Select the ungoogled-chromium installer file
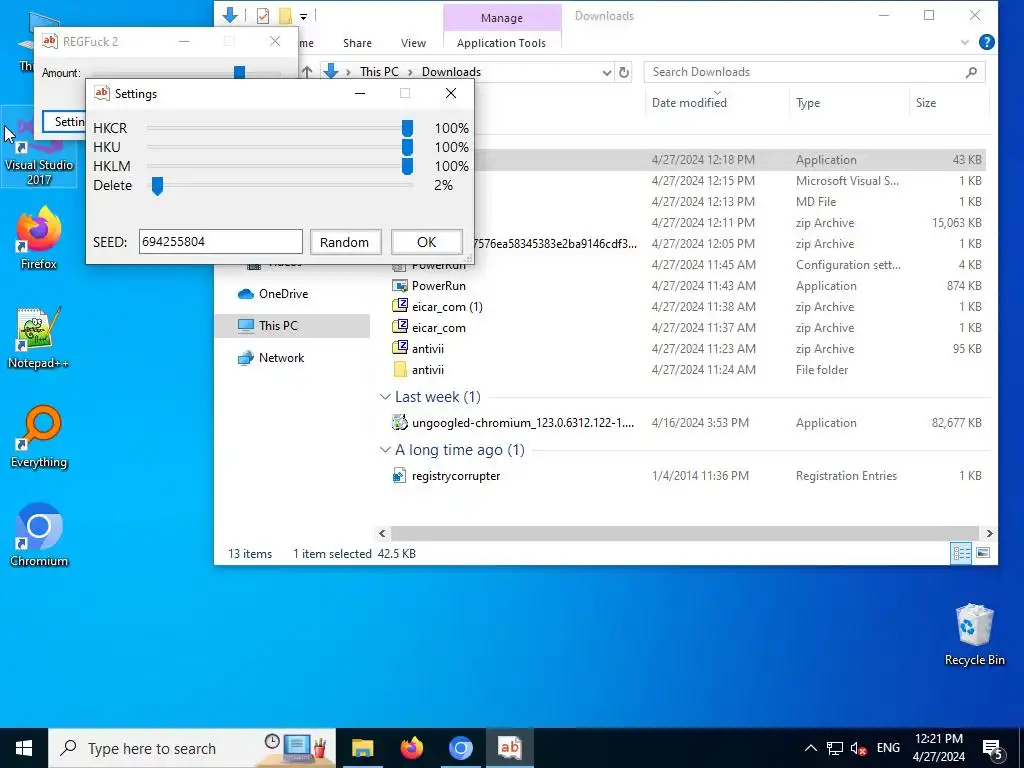This screenshot has width=1024, height=768. click(x=522, y=423)
